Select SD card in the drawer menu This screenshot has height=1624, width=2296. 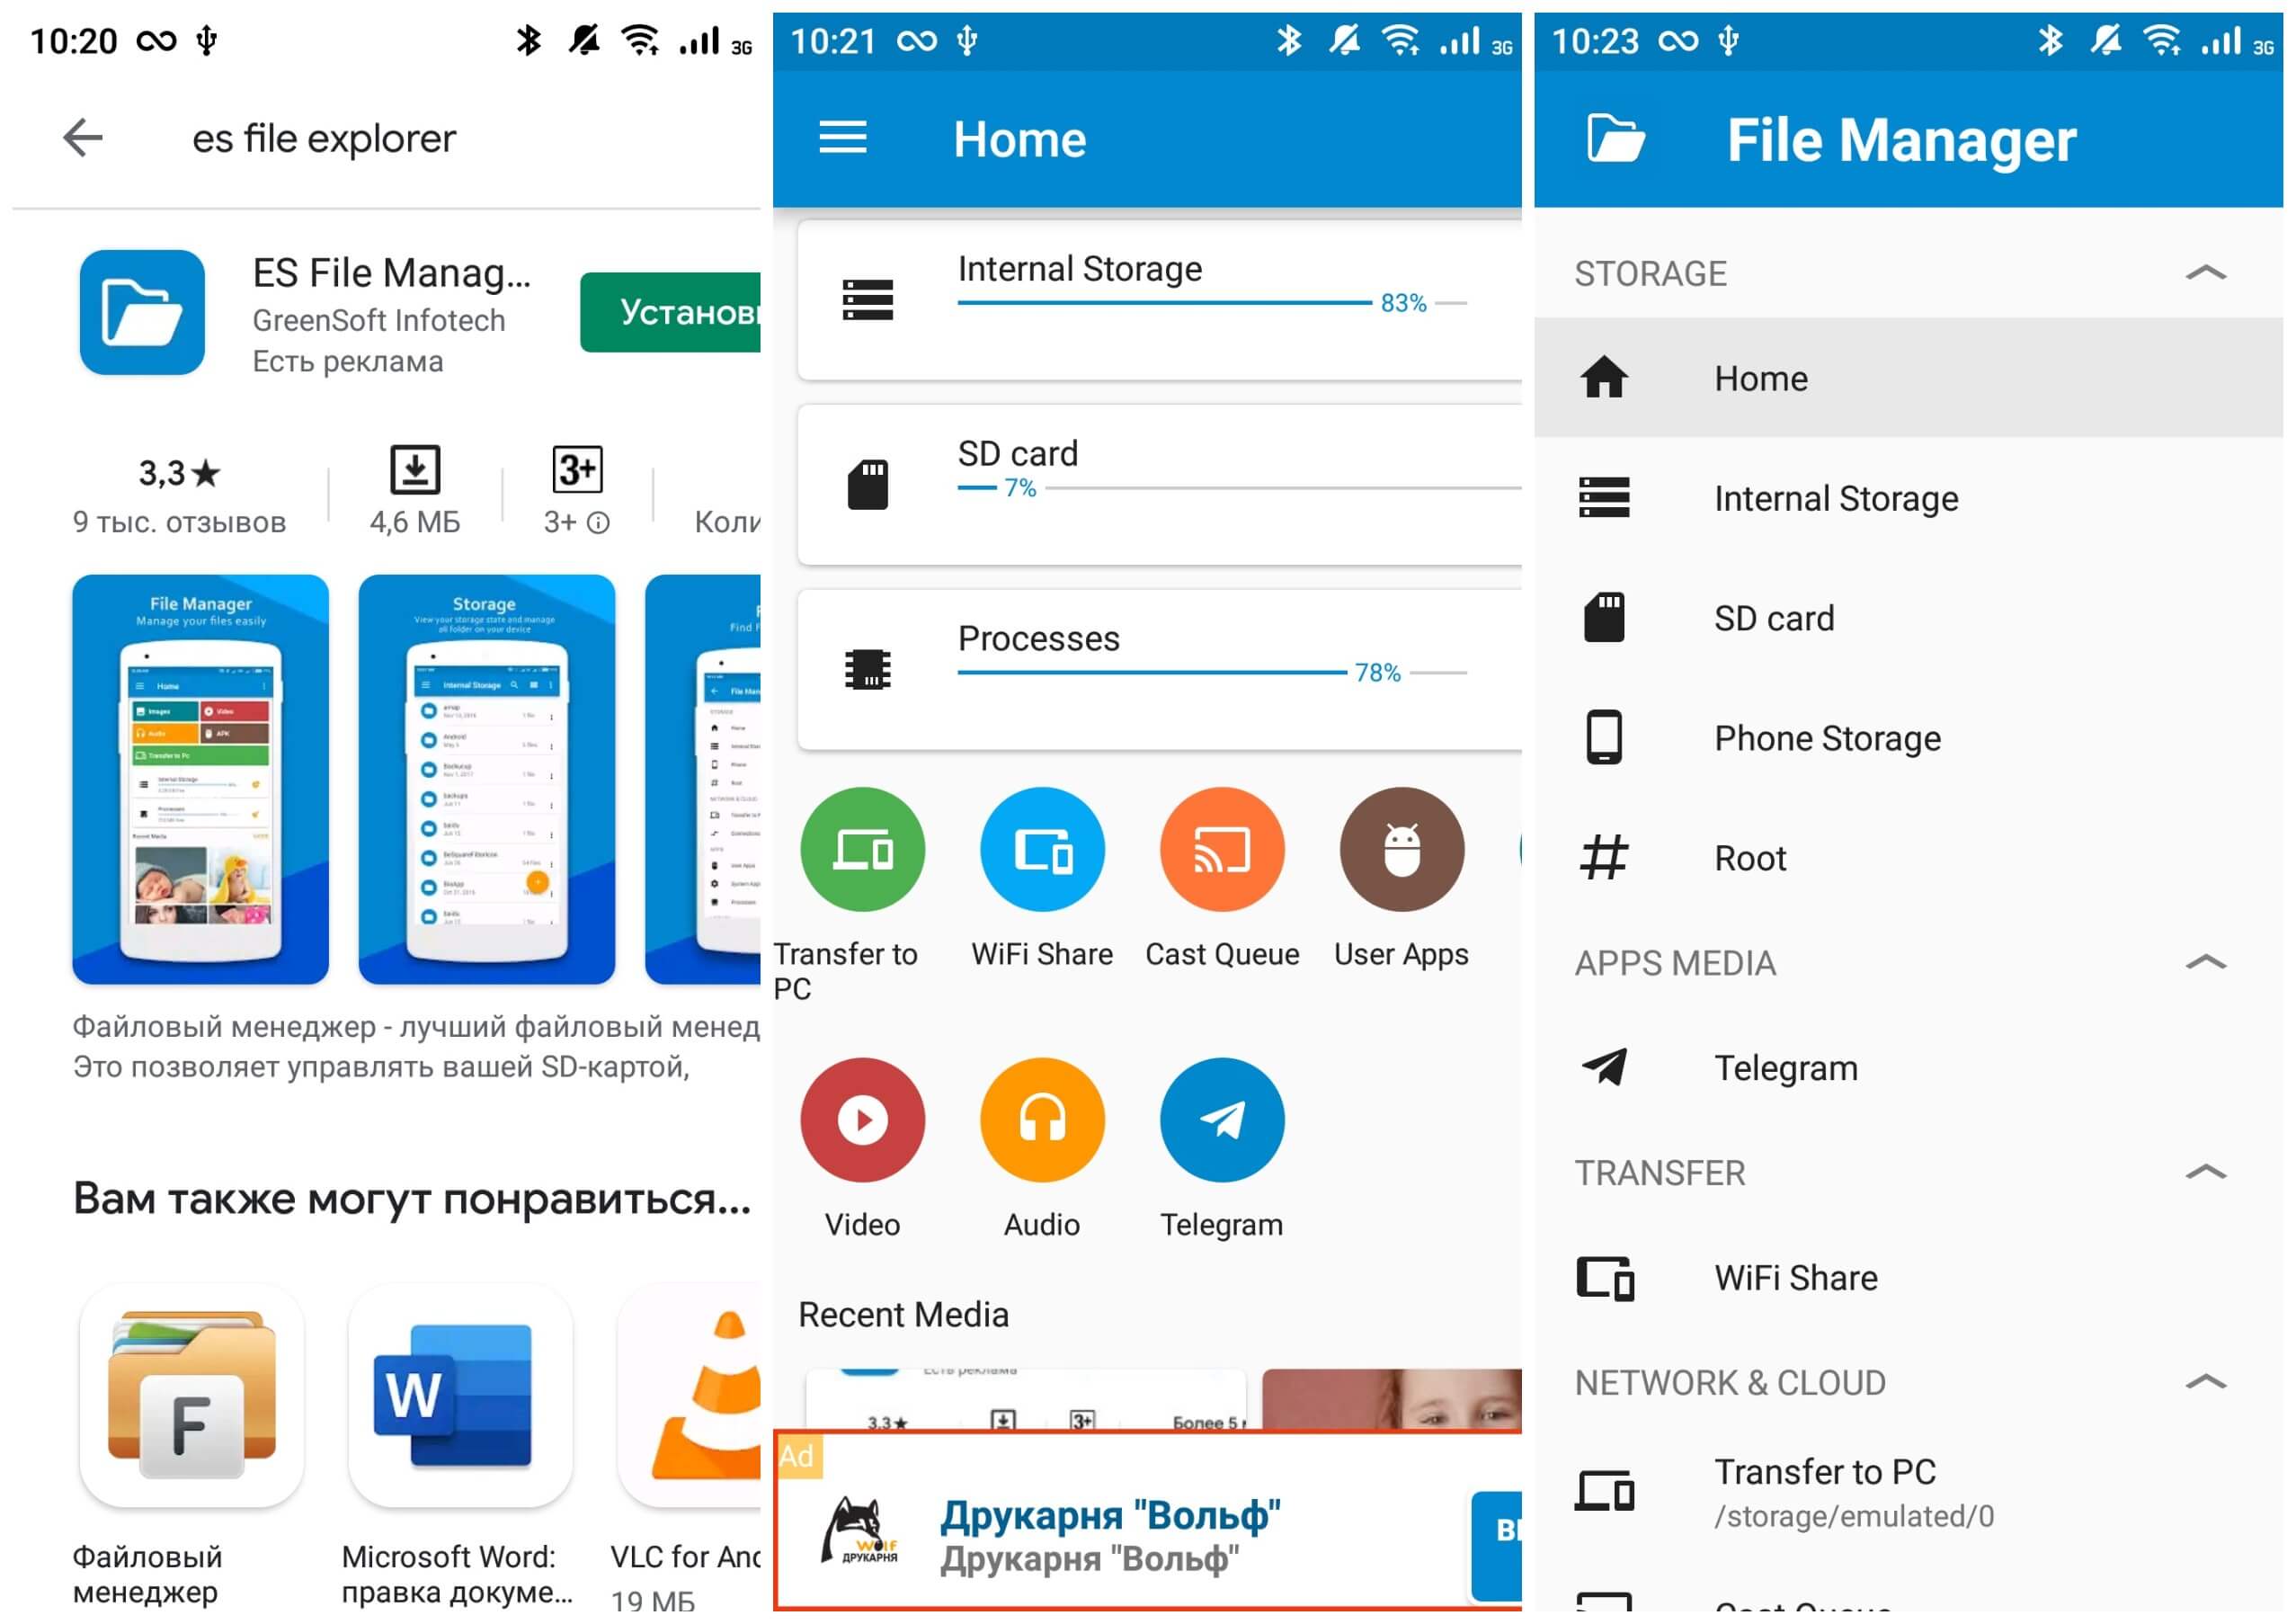click(x=1908, y=618)
